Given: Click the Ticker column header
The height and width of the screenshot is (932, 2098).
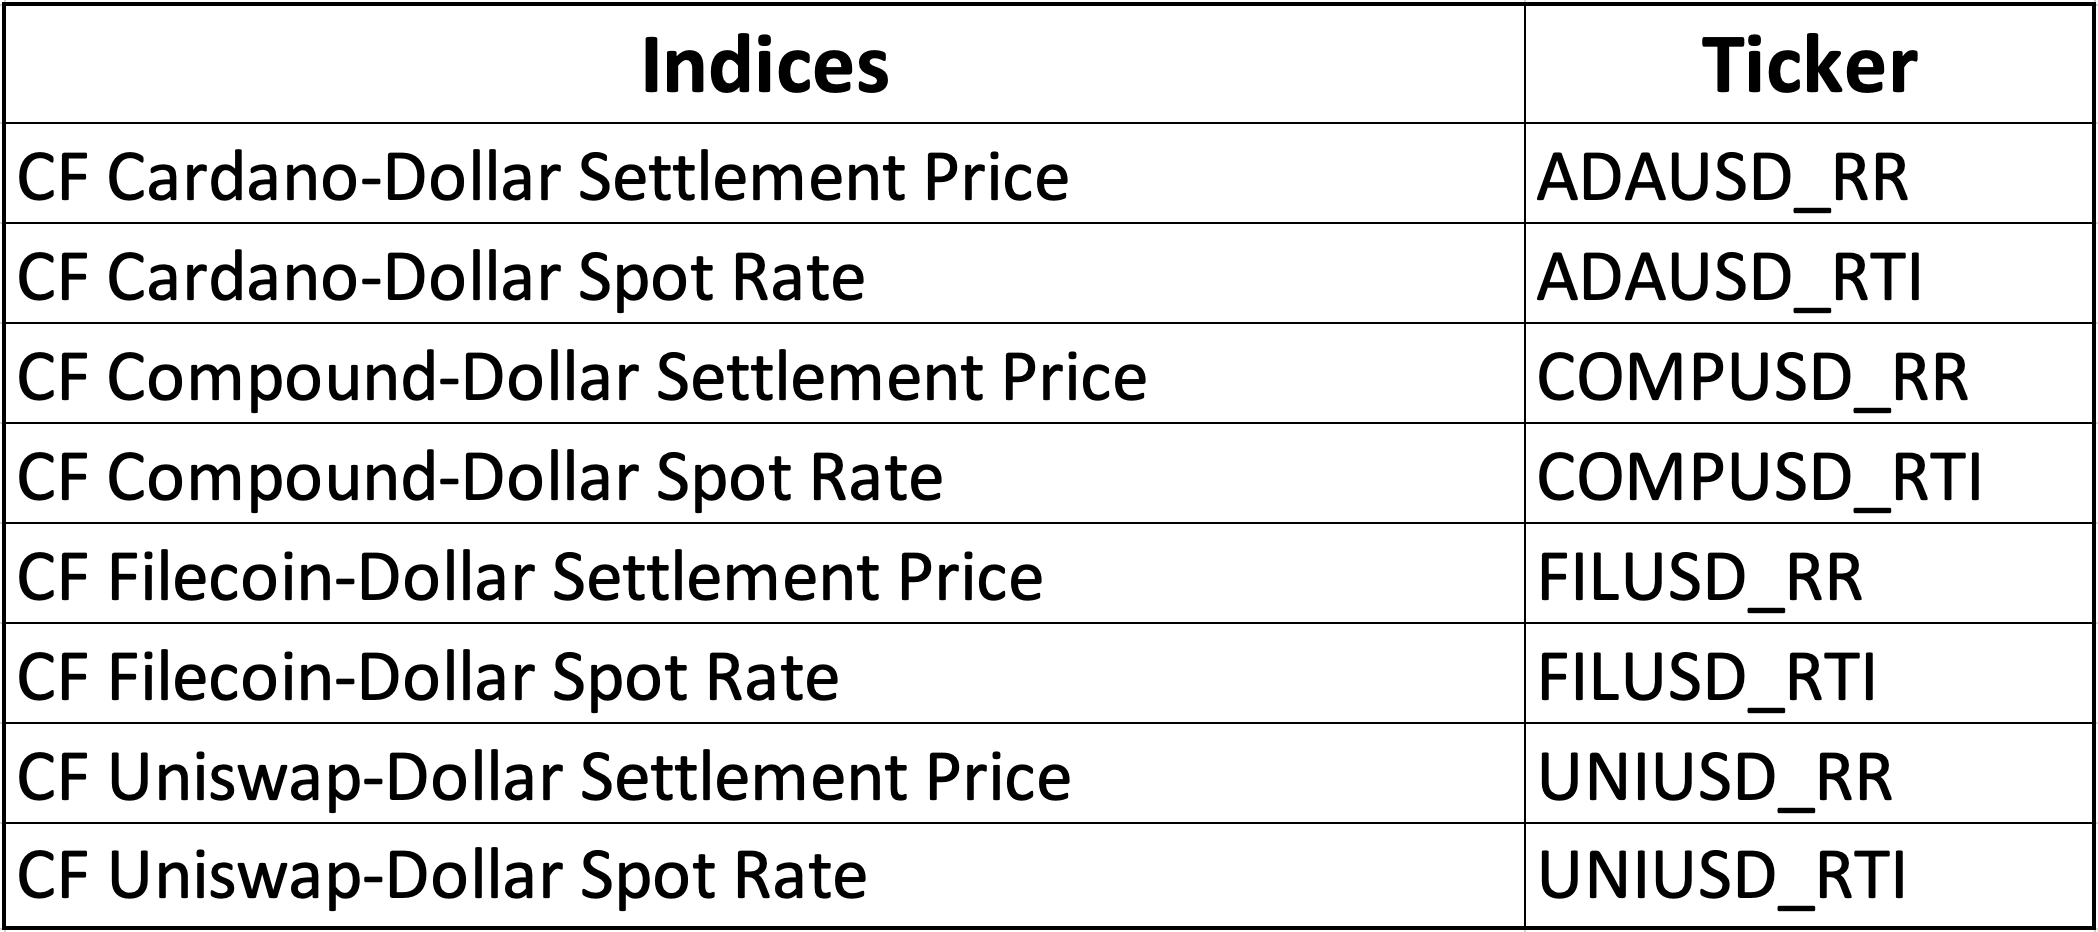Looking at the screenshot, I should pyautogui.click(x=1808, y=65).
